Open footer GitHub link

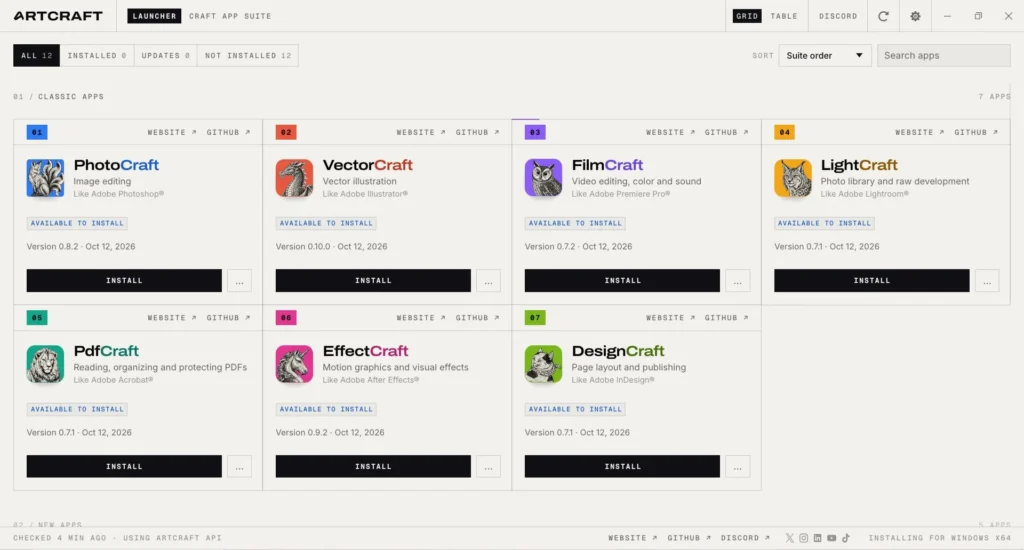pos(689,538)
